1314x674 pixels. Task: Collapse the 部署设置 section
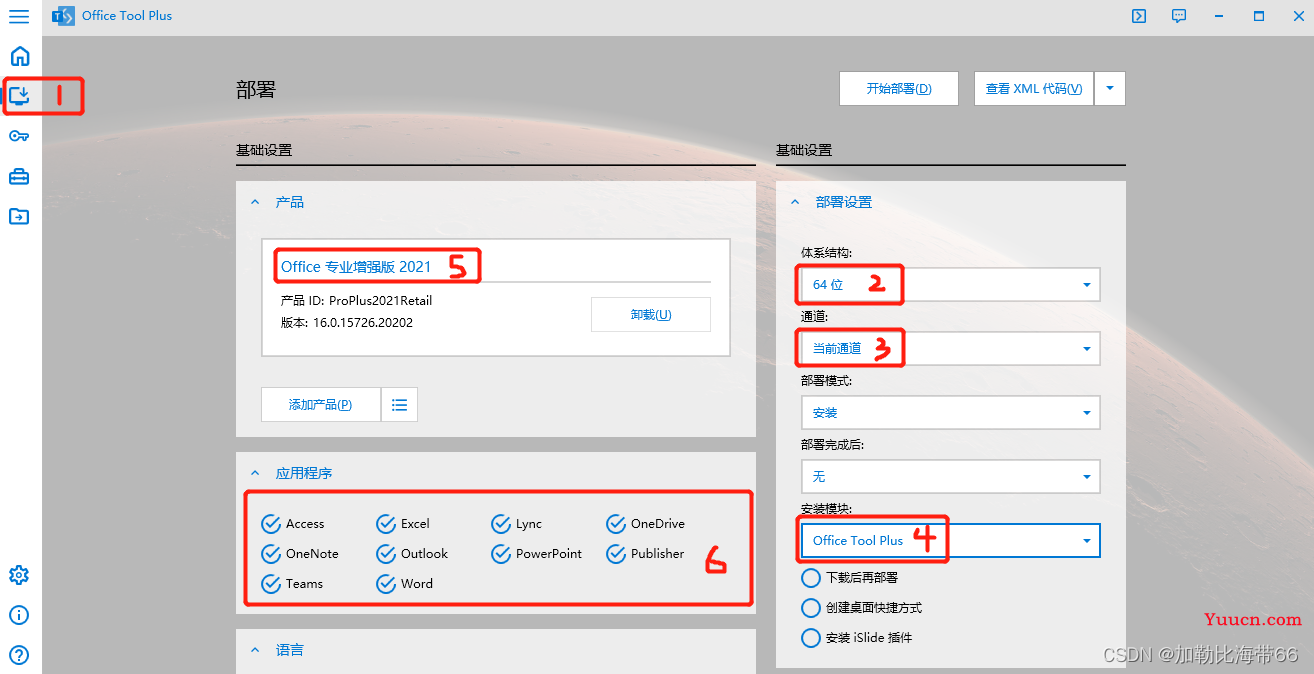[795, 202]
